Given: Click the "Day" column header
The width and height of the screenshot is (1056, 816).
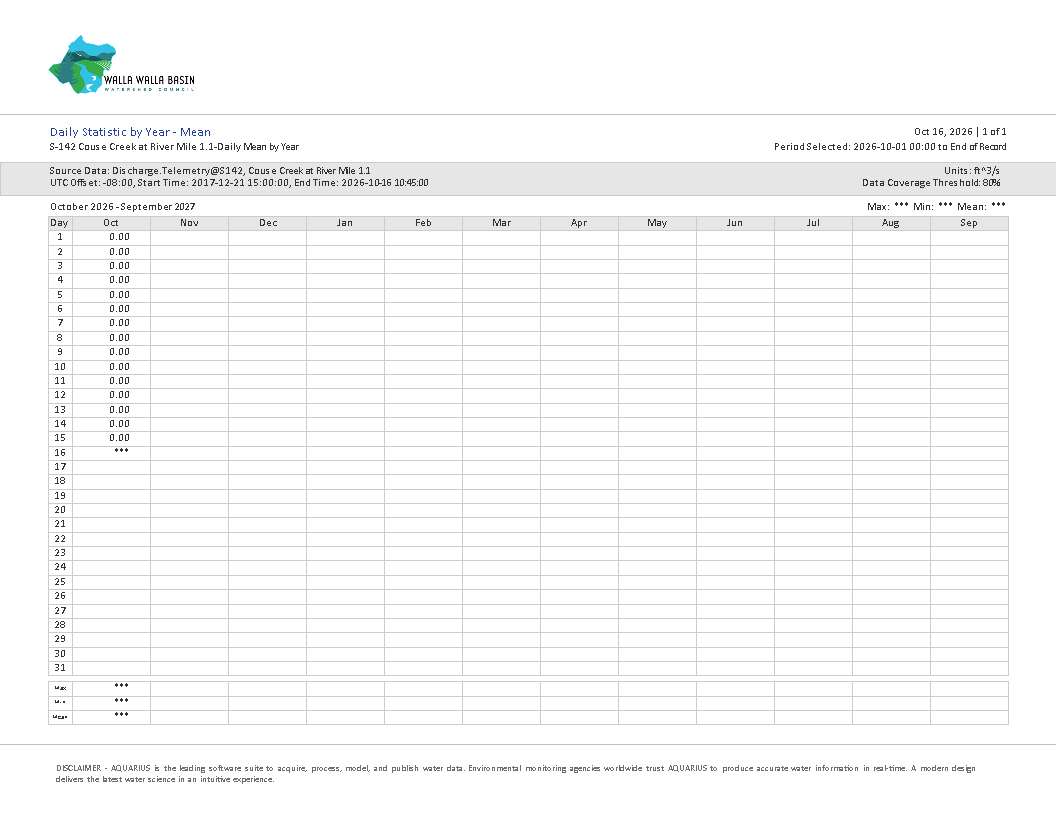Looking at the screenshot, I should point(60,223).
